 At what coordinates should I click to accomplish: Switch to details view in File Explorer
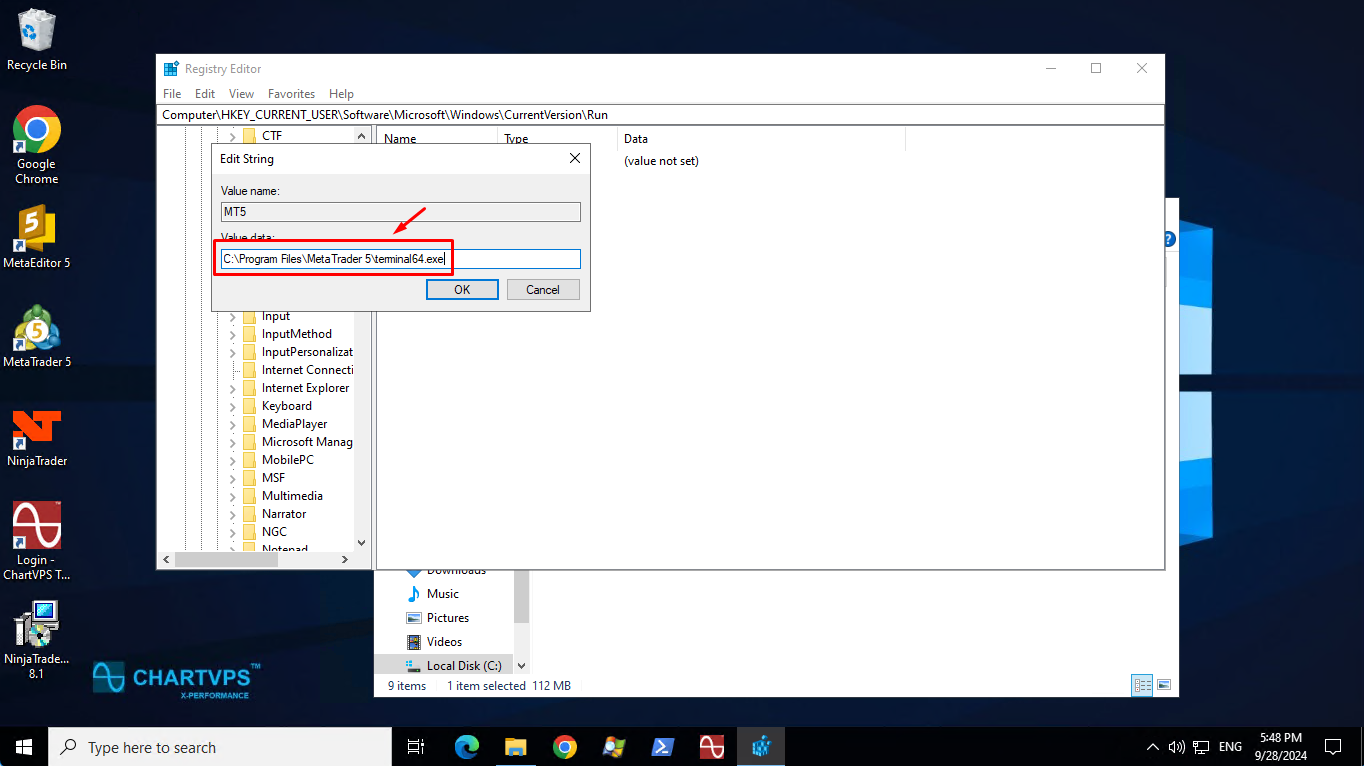(x=1142, y=685)
